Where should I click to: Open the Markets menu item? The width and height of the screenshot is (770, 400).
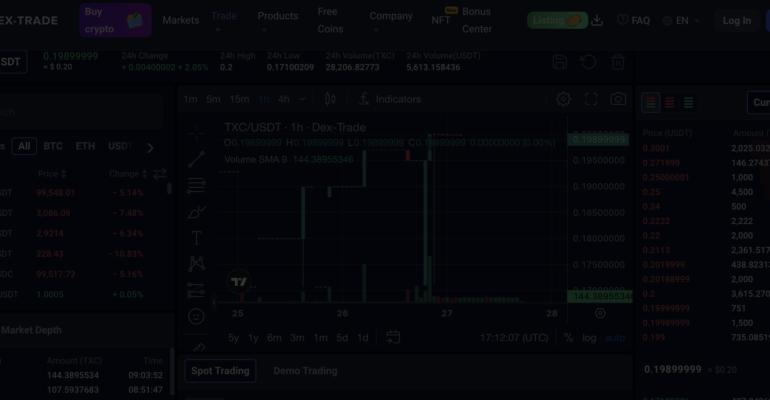tap(181, 20)
